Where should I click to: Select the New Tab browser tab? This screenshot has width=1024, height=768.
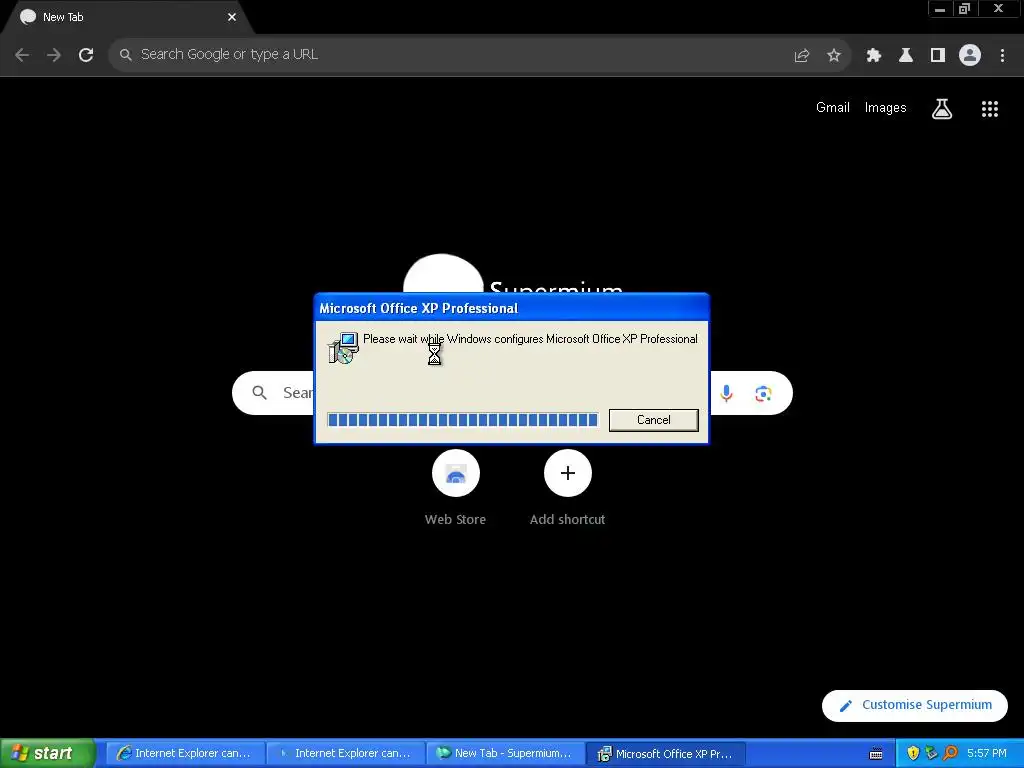[127, 18]
